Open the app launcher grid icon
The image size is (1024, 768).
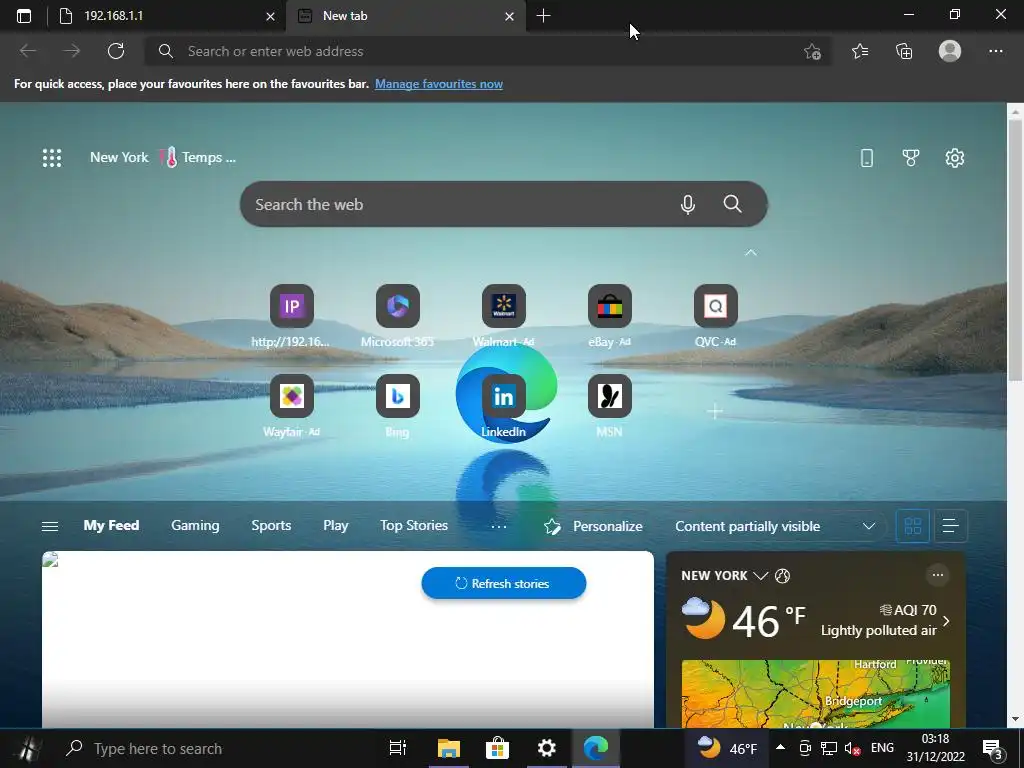click(x=52, y=157)
